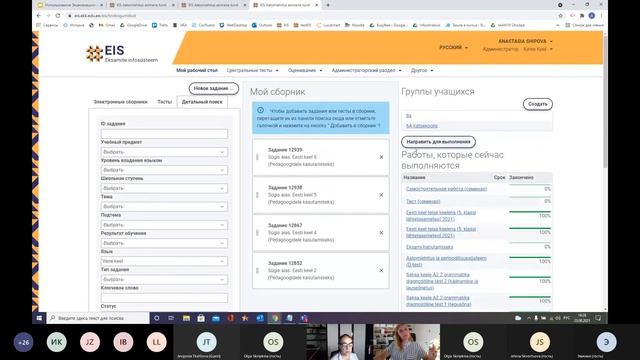Open the Уровень владения языком dropdown

164,170
